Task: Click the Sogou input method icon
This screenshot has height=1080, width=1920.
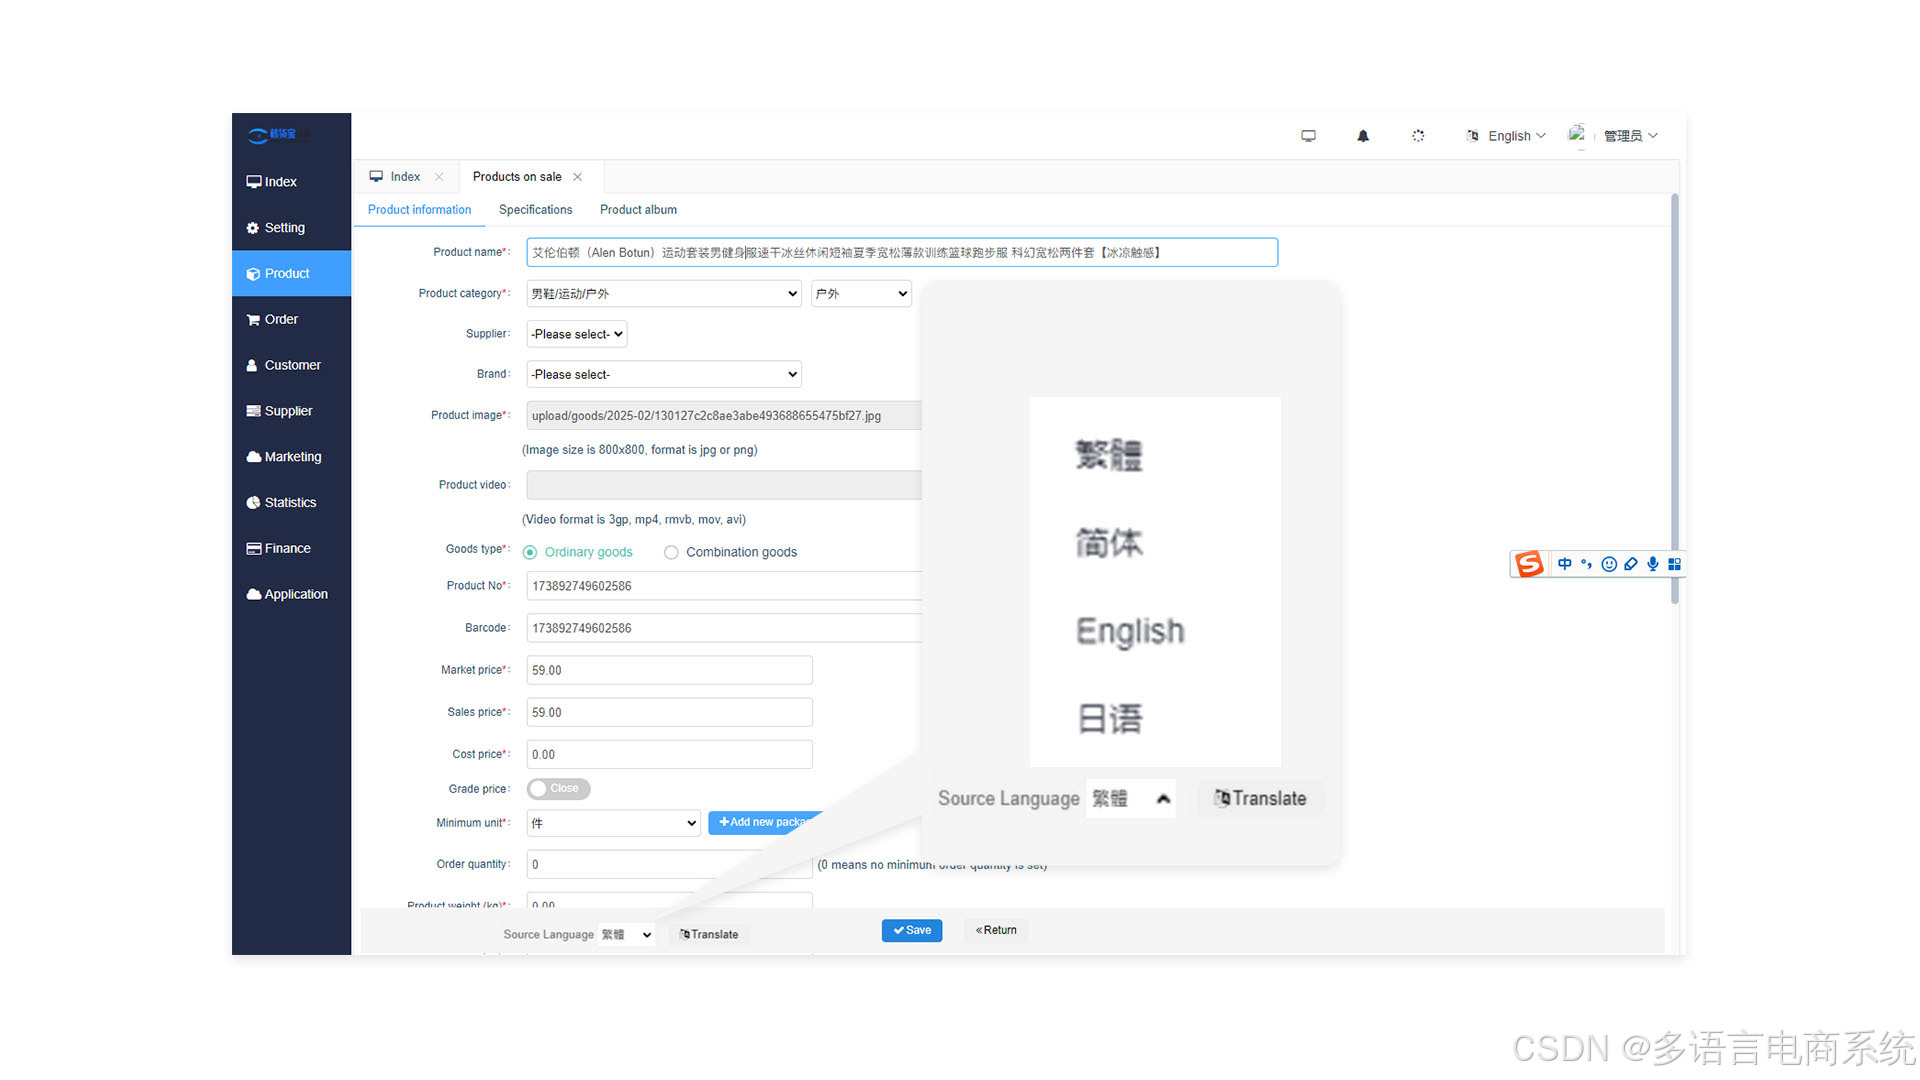Action: coord(1528,564)
